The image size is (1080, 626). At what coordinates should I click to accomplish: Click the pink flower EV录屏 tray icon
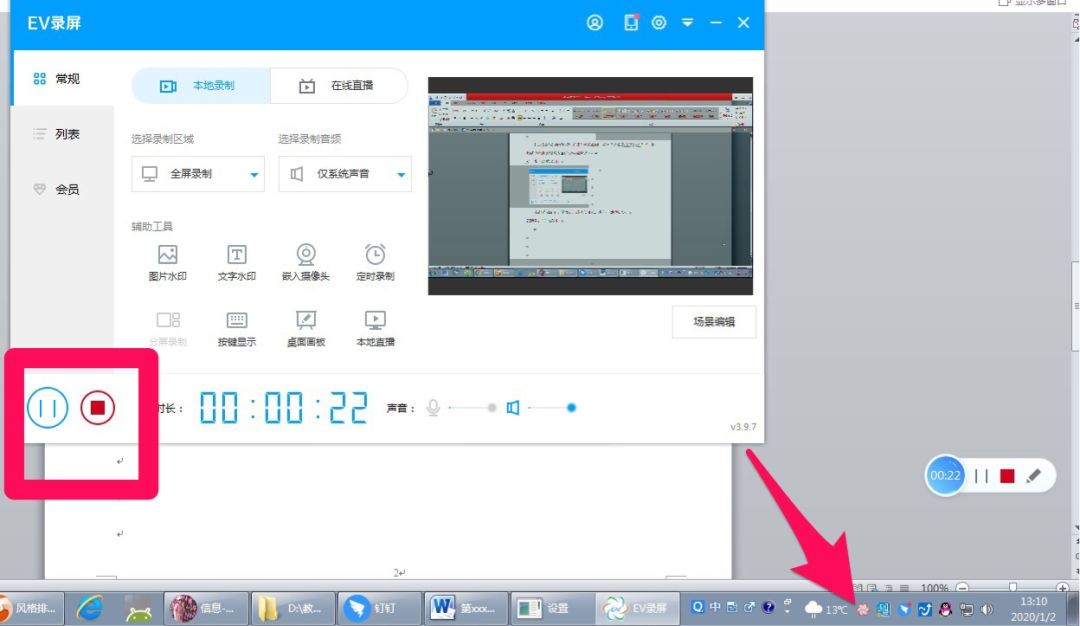(862, 609)
